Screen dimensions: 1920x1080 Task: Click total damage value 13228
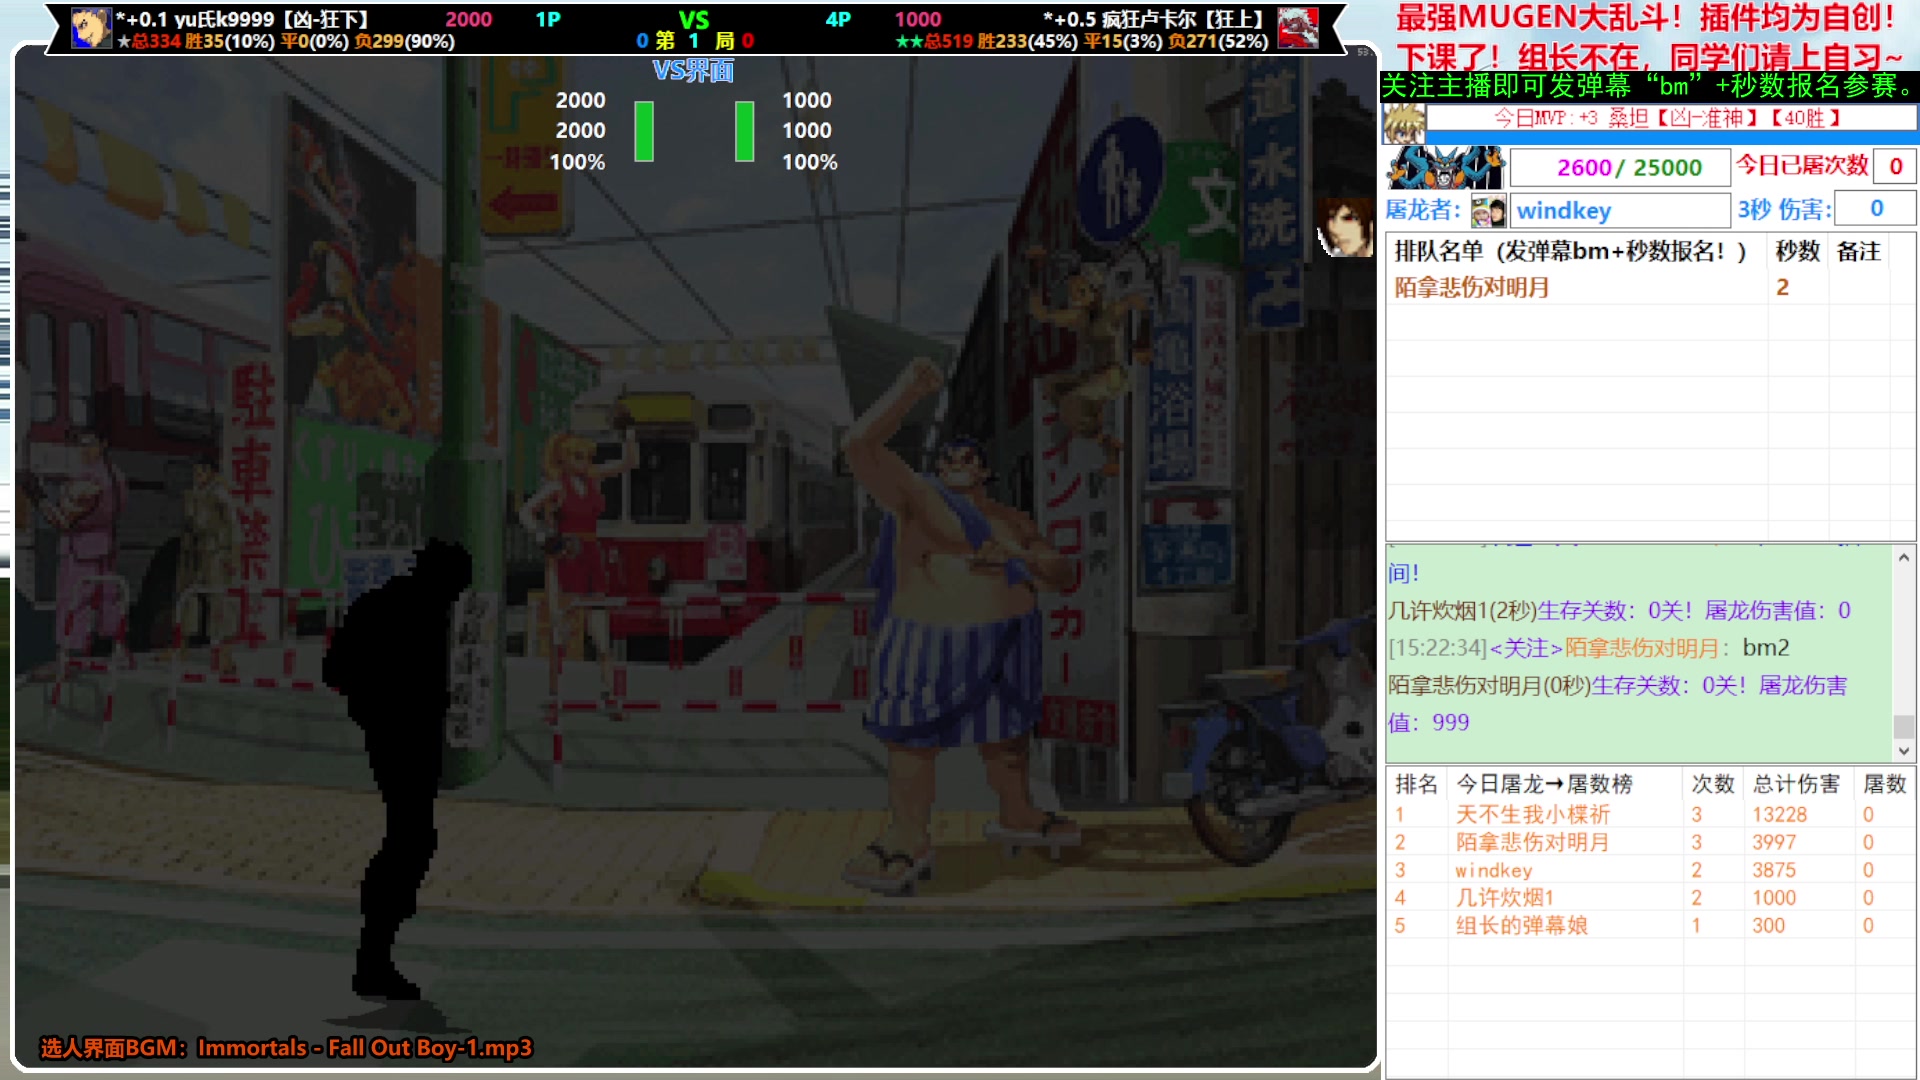point(1779,815)
